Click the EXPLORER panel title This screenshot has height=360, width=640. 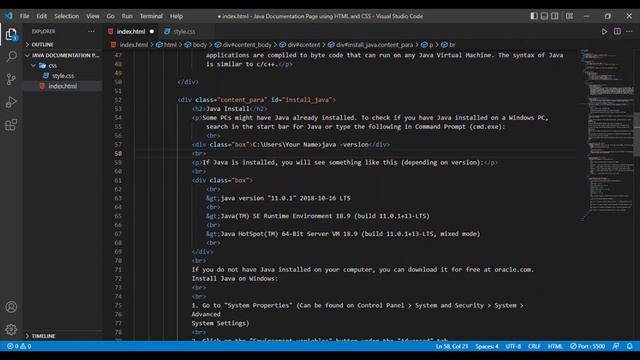coord(44,31)
